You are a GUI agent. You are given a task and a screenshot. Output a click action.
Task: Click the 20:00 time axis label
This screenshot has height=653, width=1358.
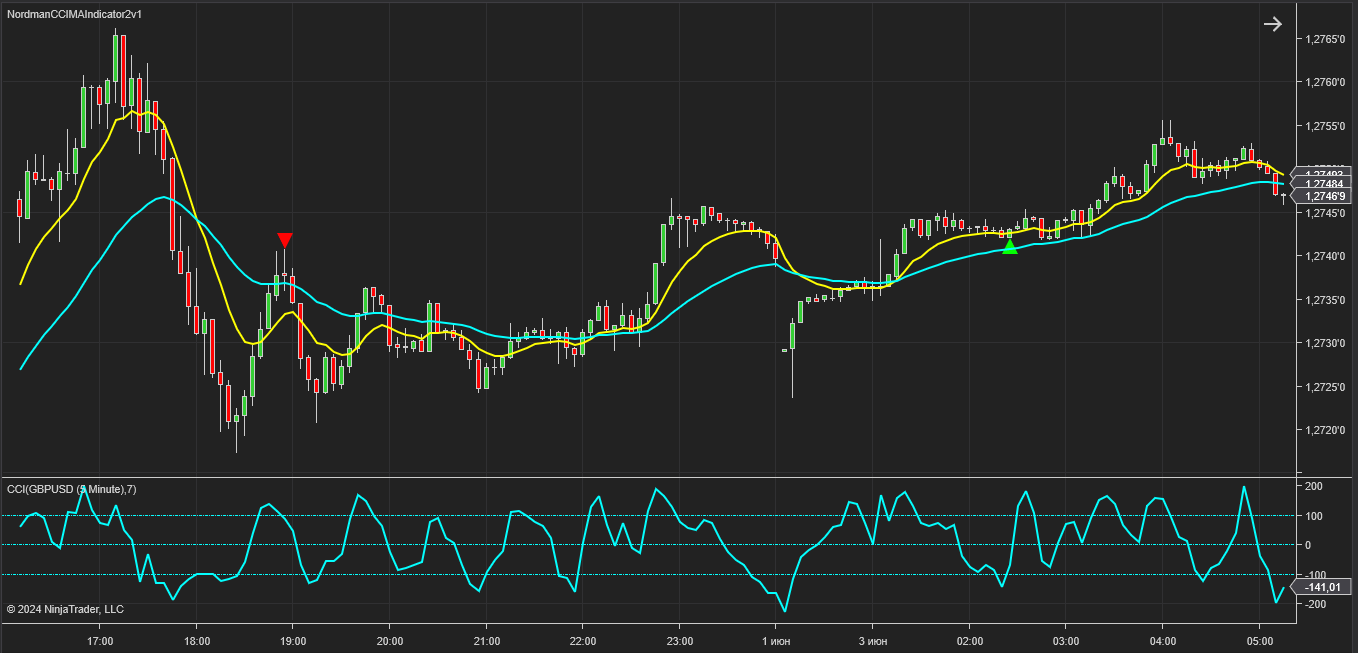(390, 641)
